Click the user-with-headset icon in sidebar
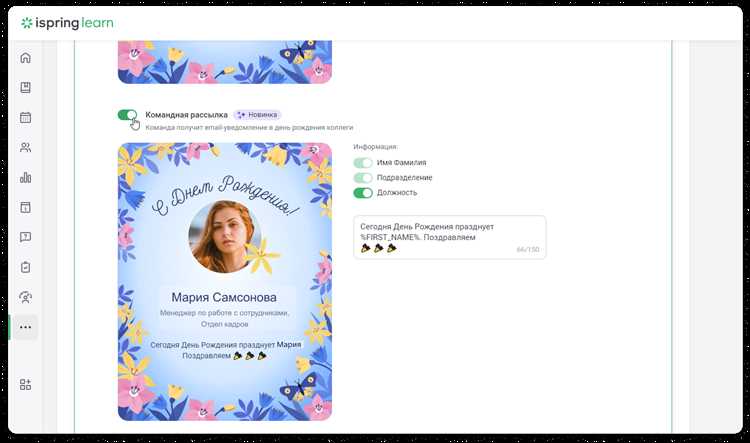 coord(25,298)
